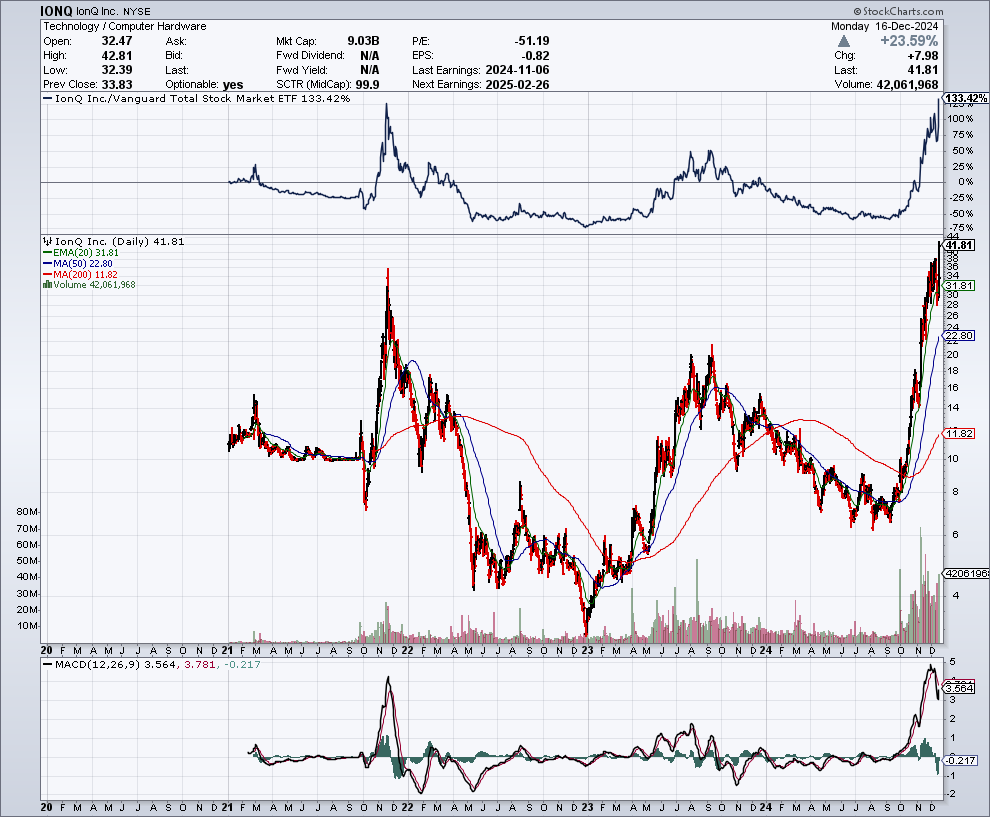Image resolution: width=990 pixels, height=817 pixels.
Task: Click the blue 22.80 MA axis tag
Action: (960, 335)
